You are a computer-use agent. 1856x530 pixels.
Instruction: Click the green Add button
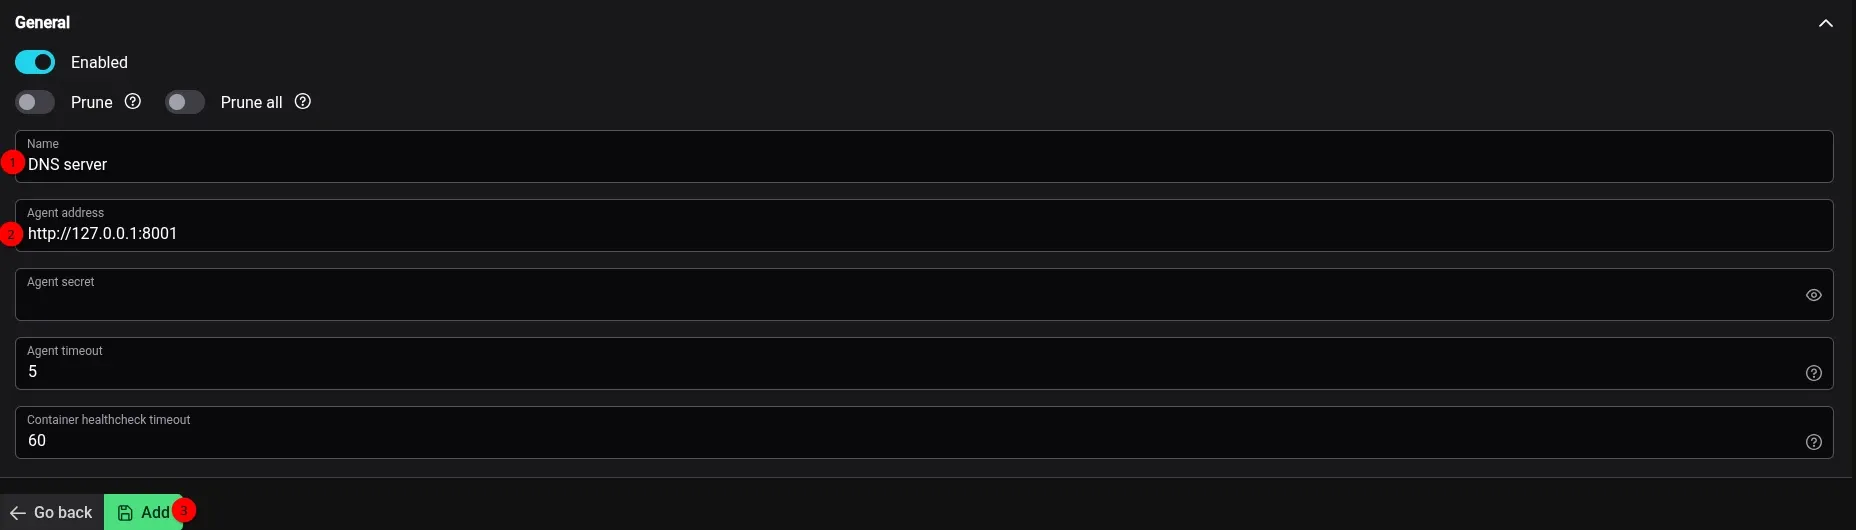coord(143,512)
